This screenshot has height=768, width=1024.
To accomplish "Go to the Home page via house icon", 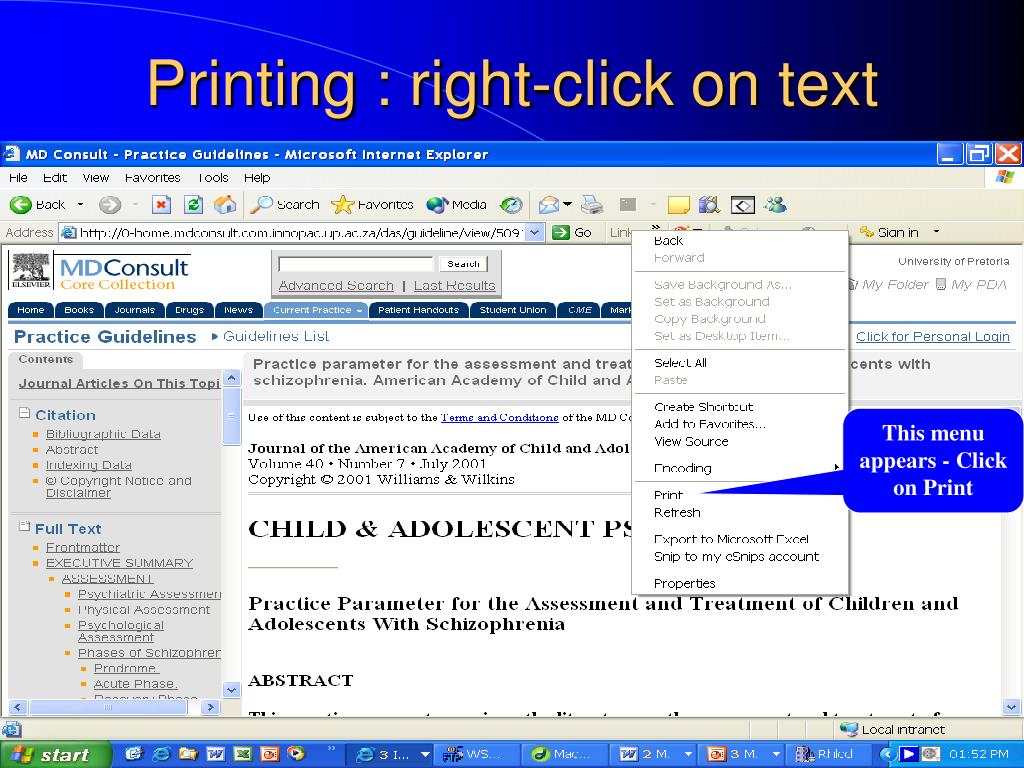I will (x=225, y=205).
